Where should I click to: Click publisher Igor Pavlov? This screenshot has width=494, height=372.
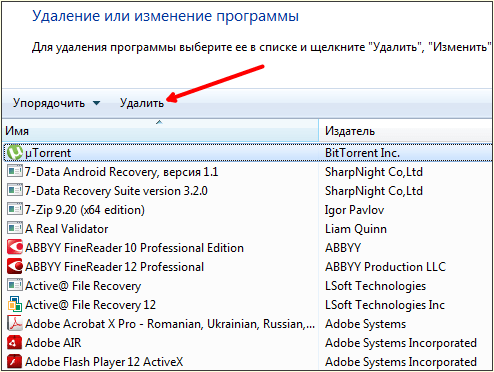354,210
